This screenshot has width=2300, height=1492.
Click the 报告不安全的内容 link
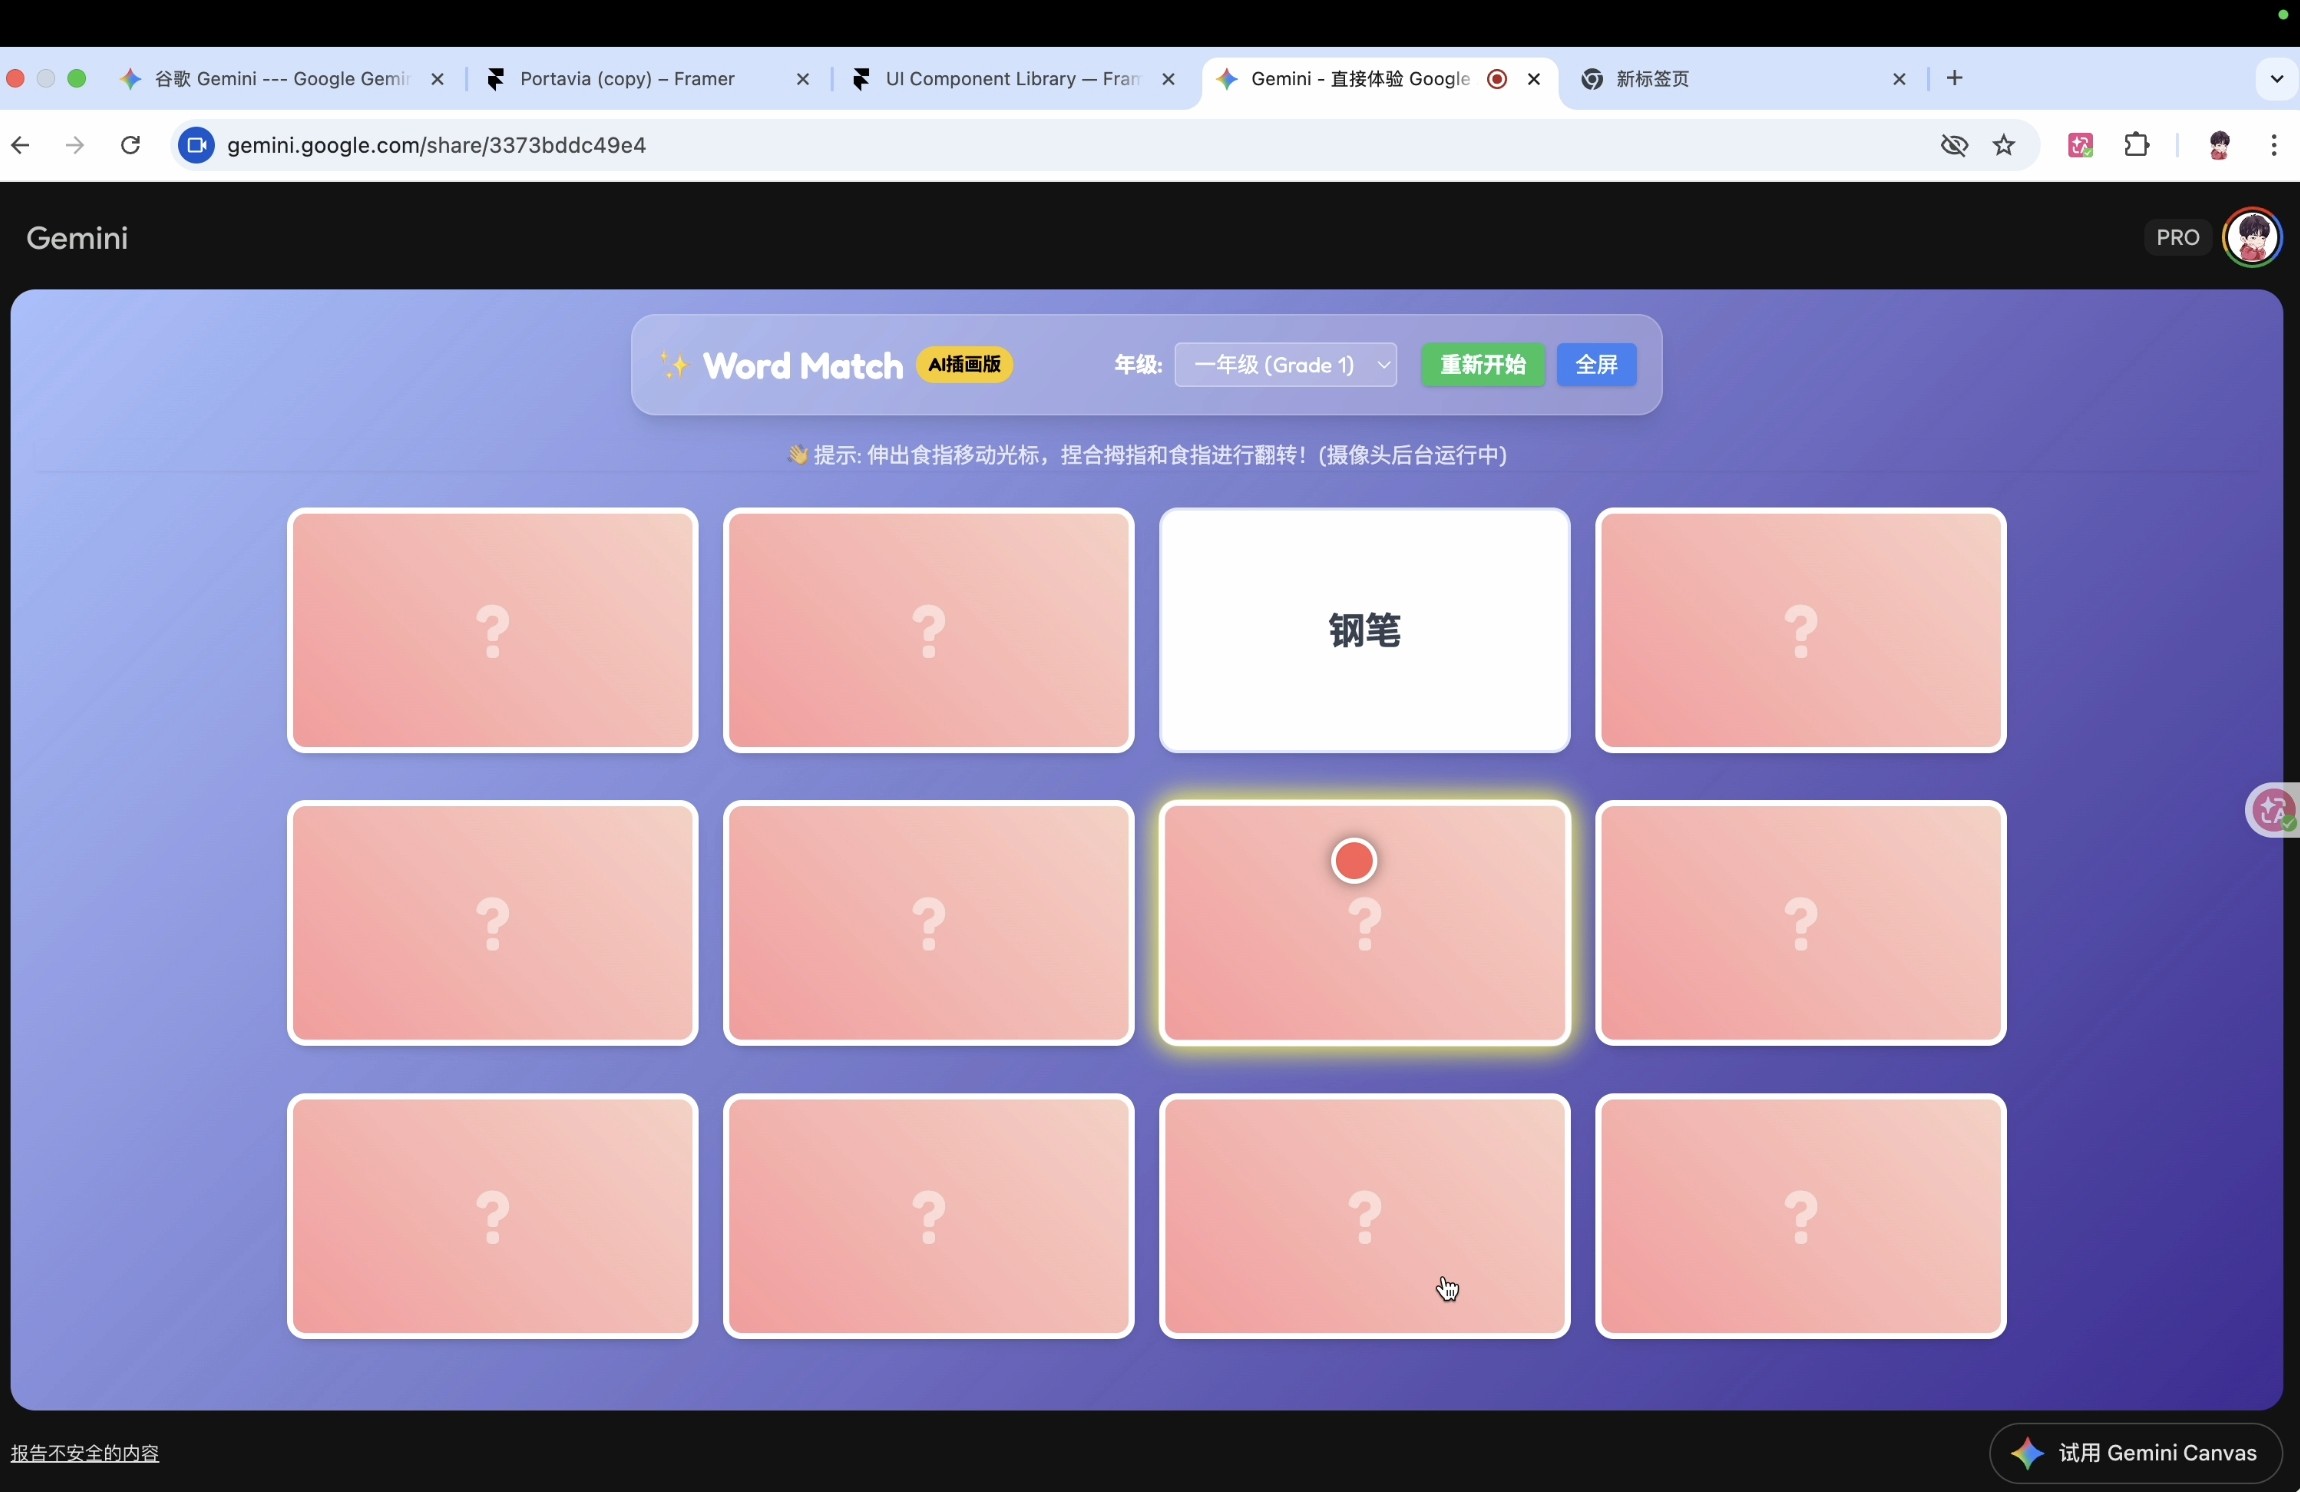(x=85, y=1453)
